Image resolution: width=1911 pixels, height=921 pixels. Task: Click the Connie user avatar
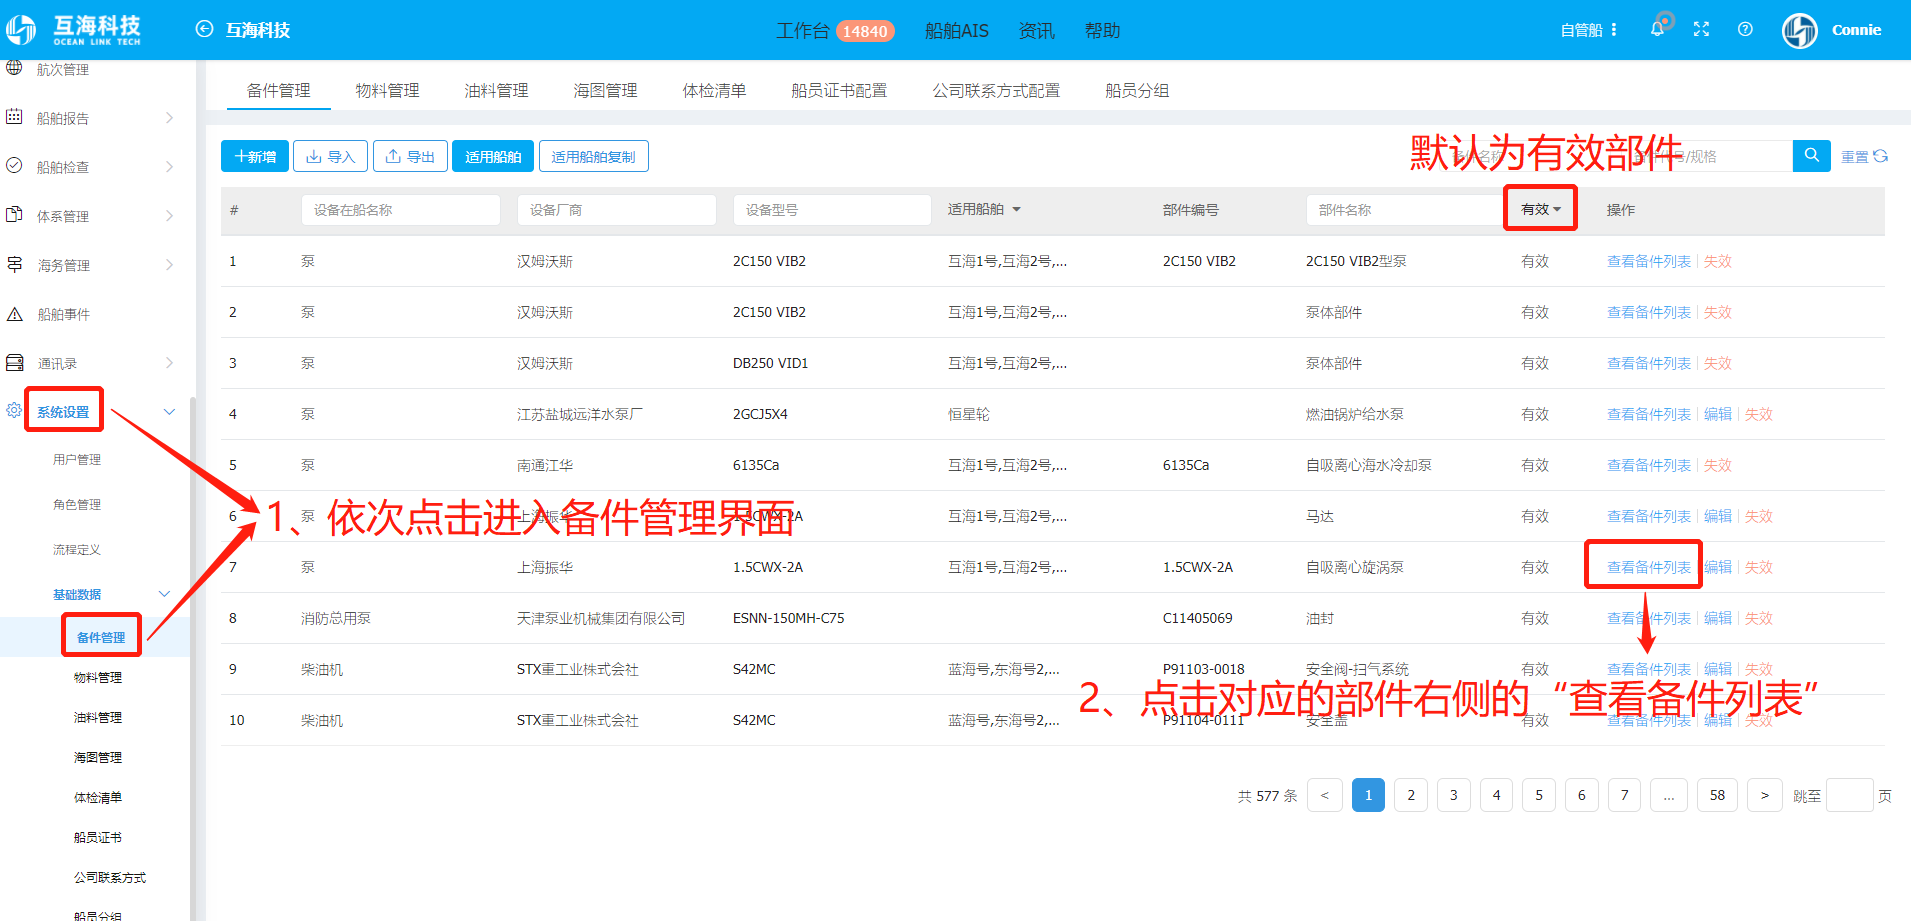coord(1799,30)
